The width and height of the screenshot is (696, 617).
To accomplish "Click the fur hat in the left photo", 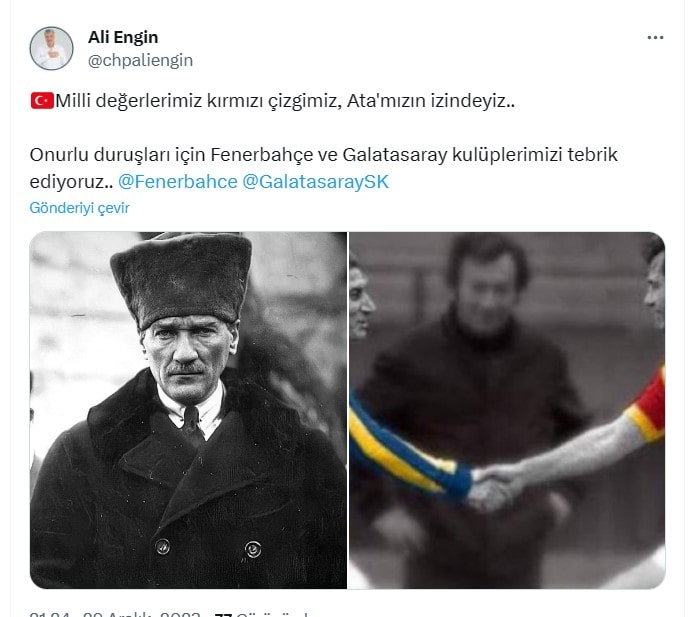I will (182, 279).
